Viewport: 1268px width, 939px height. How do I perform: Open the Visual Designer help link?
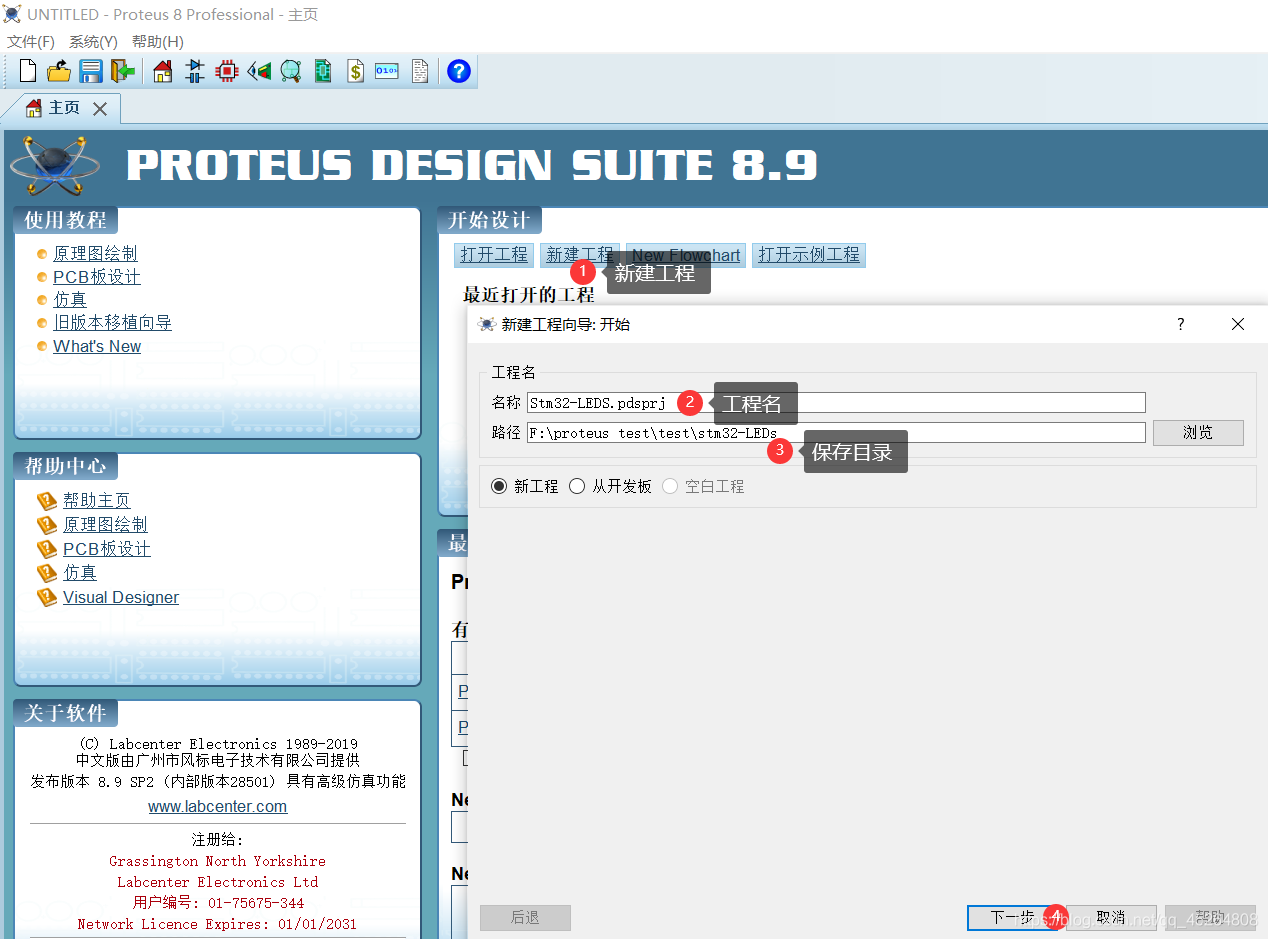pos(121,598)
